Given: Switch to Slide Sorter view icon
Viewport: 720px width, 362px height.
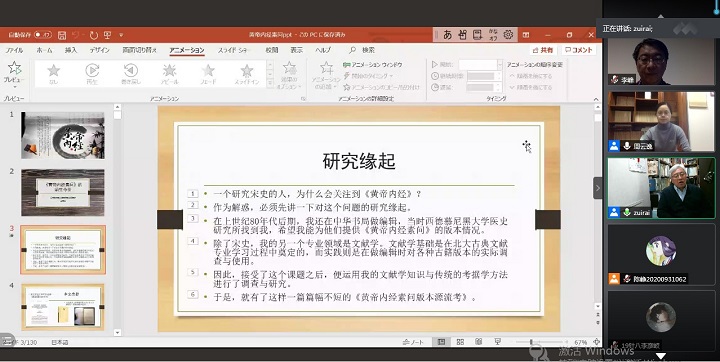Looking at the screenshot, I should (460, 342).
